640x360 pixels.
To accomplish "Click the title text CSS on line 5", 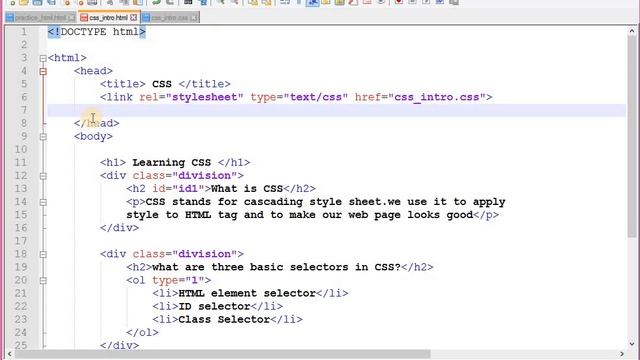I will pos(162,84).
